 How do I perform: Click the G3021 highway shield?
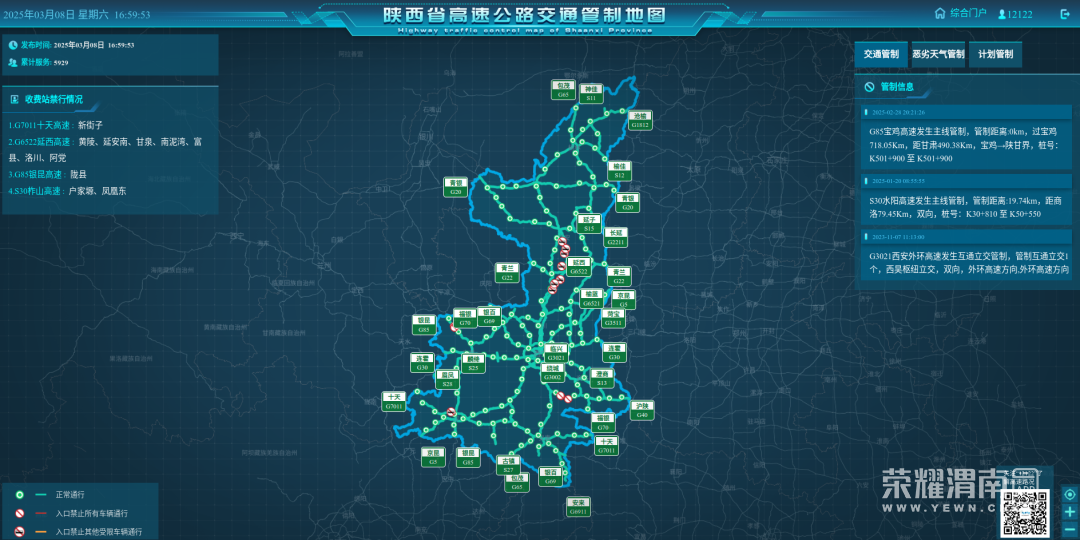pyautogui.click(x=555, y=353)
